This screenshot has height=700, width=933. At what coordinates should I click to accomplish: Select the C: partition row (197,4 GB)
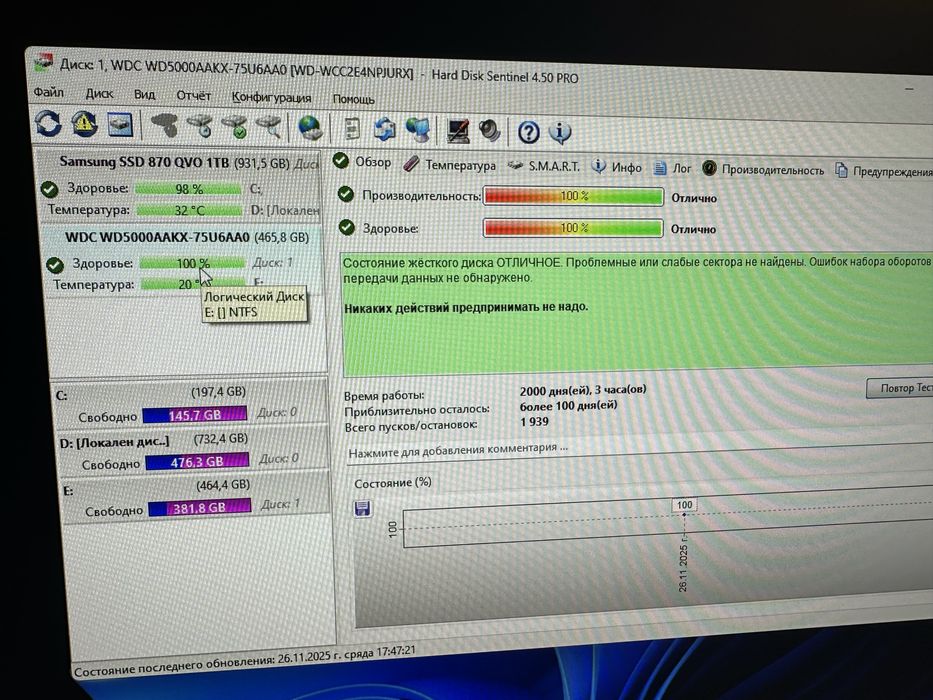(x=191, y=403)
